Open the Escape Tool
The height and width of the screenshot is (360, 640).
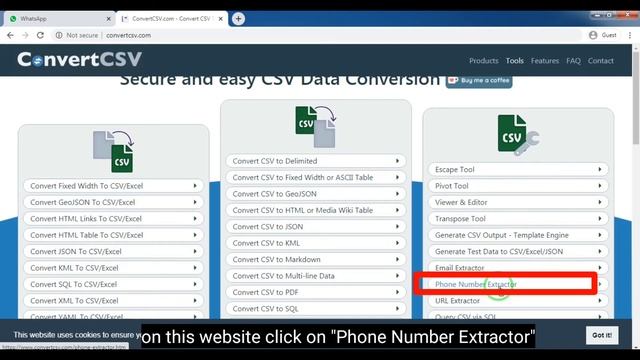click(518, 169)
